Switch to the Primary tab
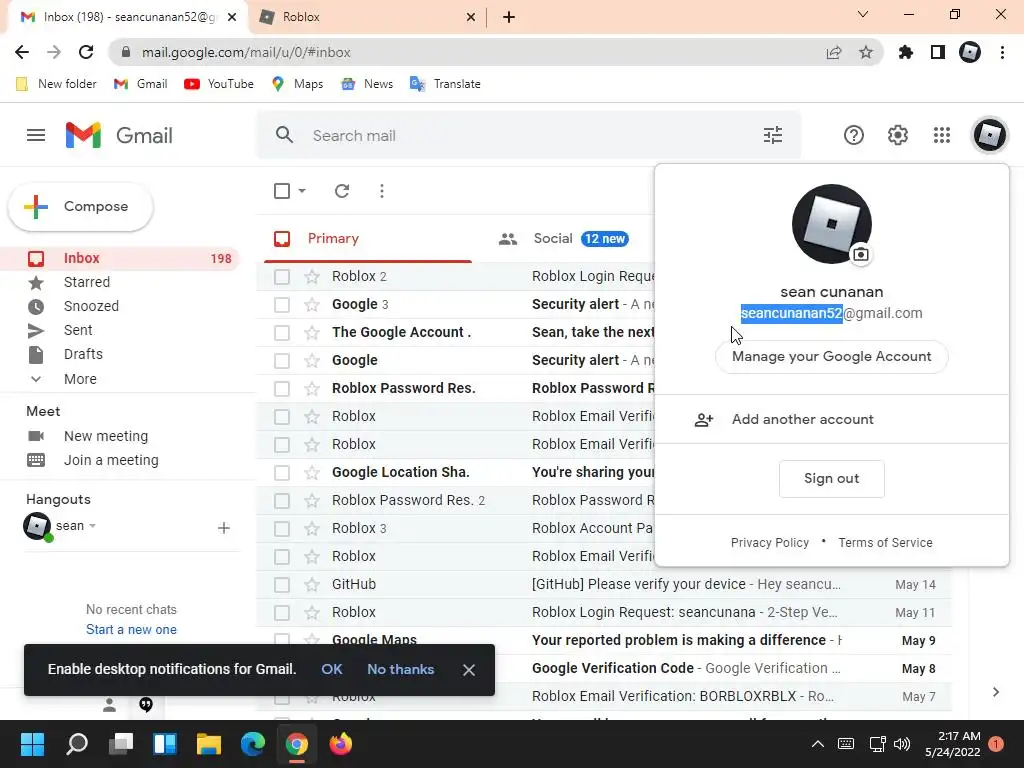This screenshot has height=768, width=1024. pyautogui.click(x=367, y=238)
